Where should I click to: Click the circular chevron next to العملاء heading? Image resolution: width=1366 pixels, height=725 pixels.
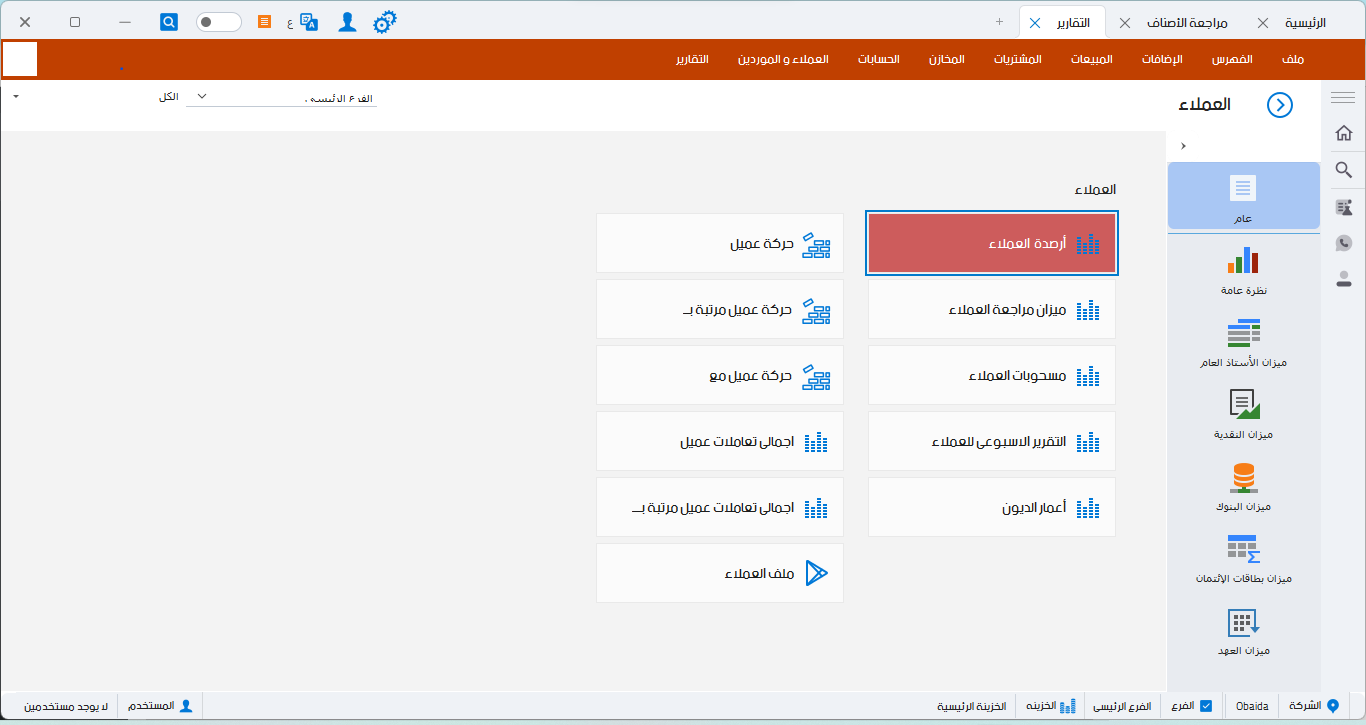point(1279,104)
